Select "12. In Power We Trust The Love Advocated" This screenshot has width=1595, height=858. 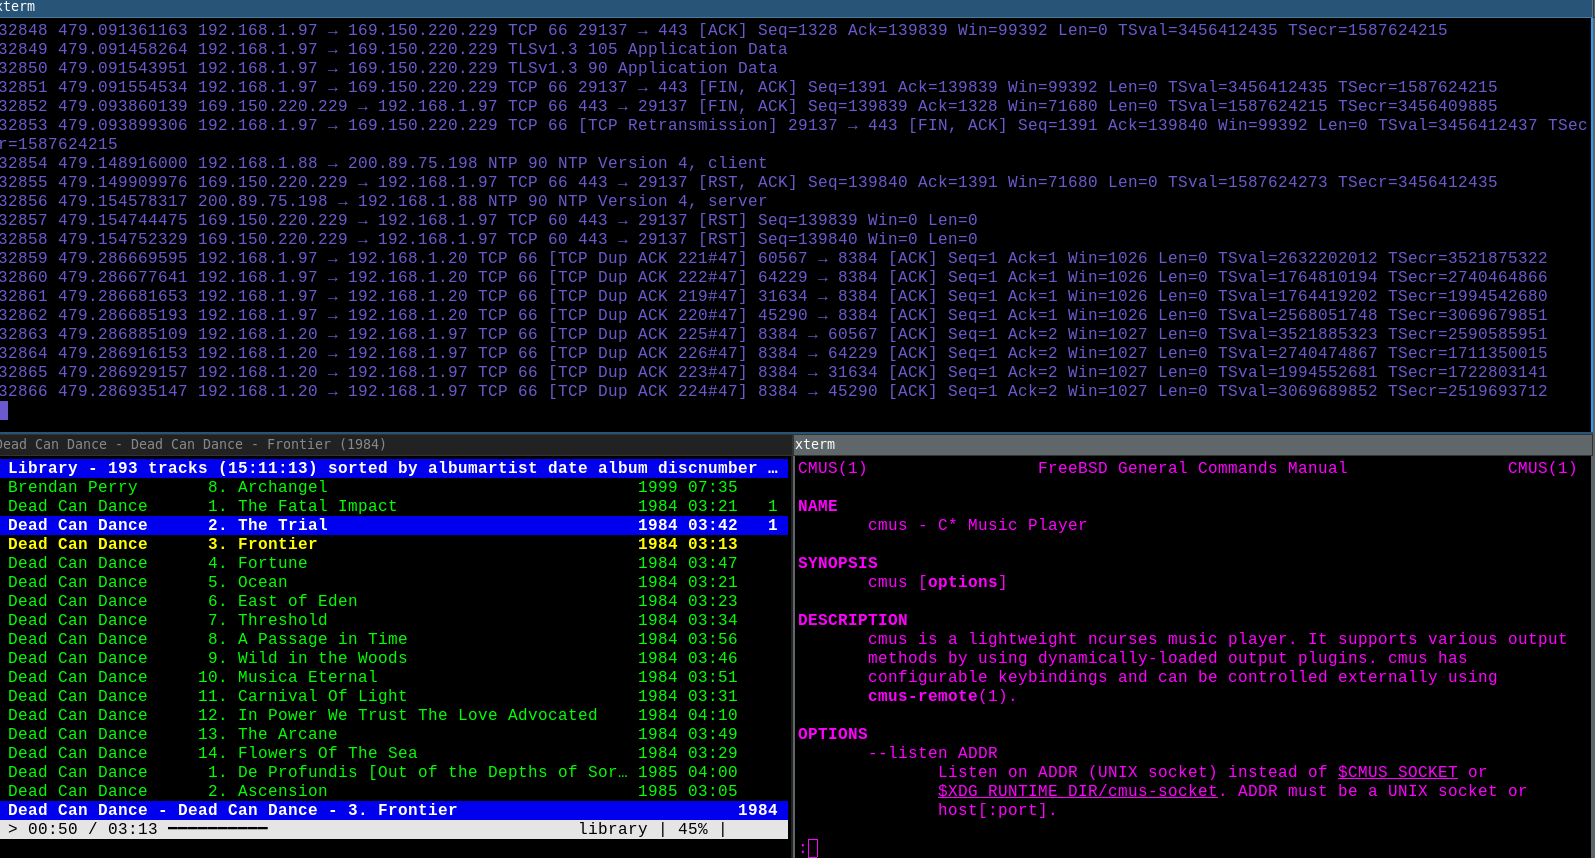[x=394, y=715]
